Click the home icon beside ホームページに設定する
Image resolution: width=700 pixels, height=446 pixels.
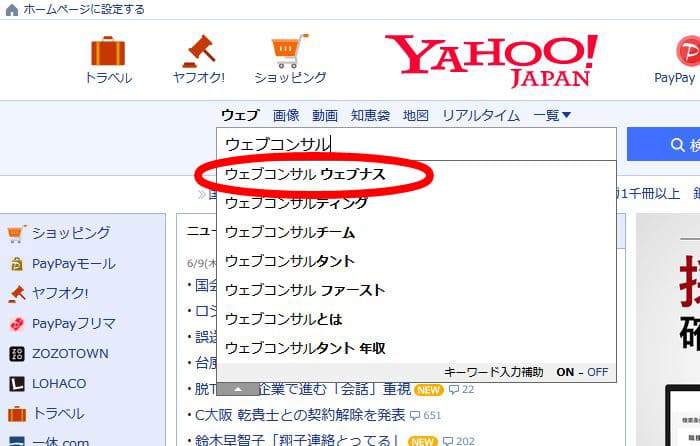pyautogui.click(x=12, y=9)
